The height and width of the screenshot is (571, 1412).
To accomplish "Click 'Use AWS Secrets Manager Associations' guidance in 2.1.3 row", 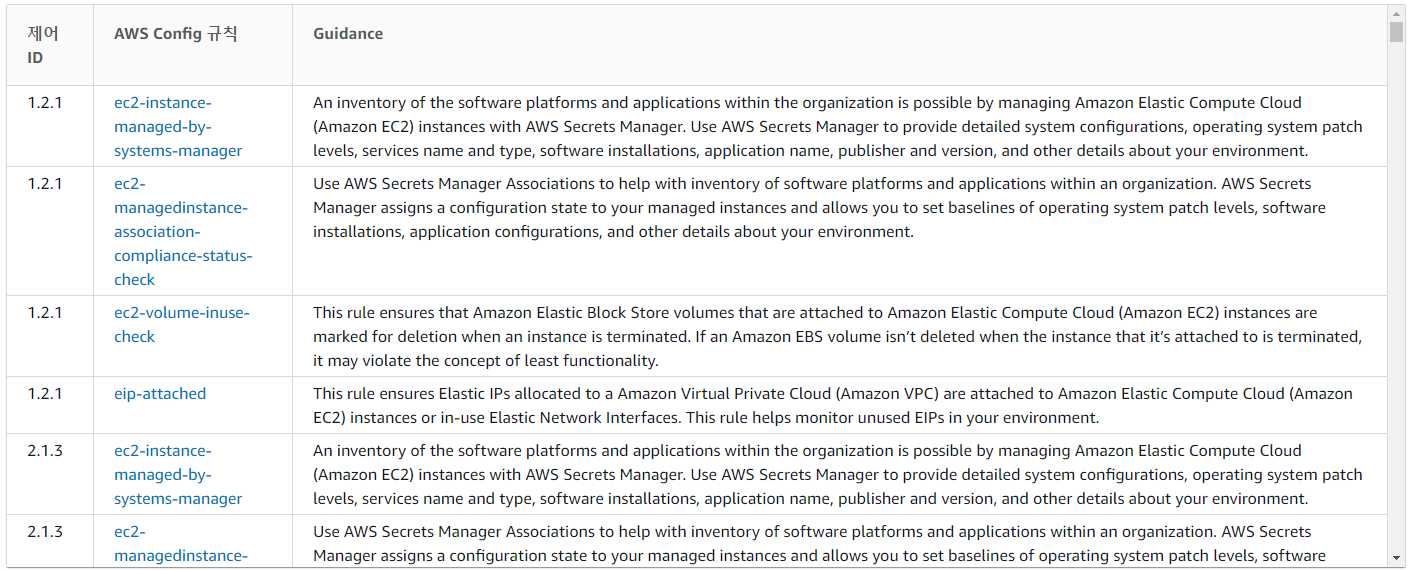I will (819, 544).
